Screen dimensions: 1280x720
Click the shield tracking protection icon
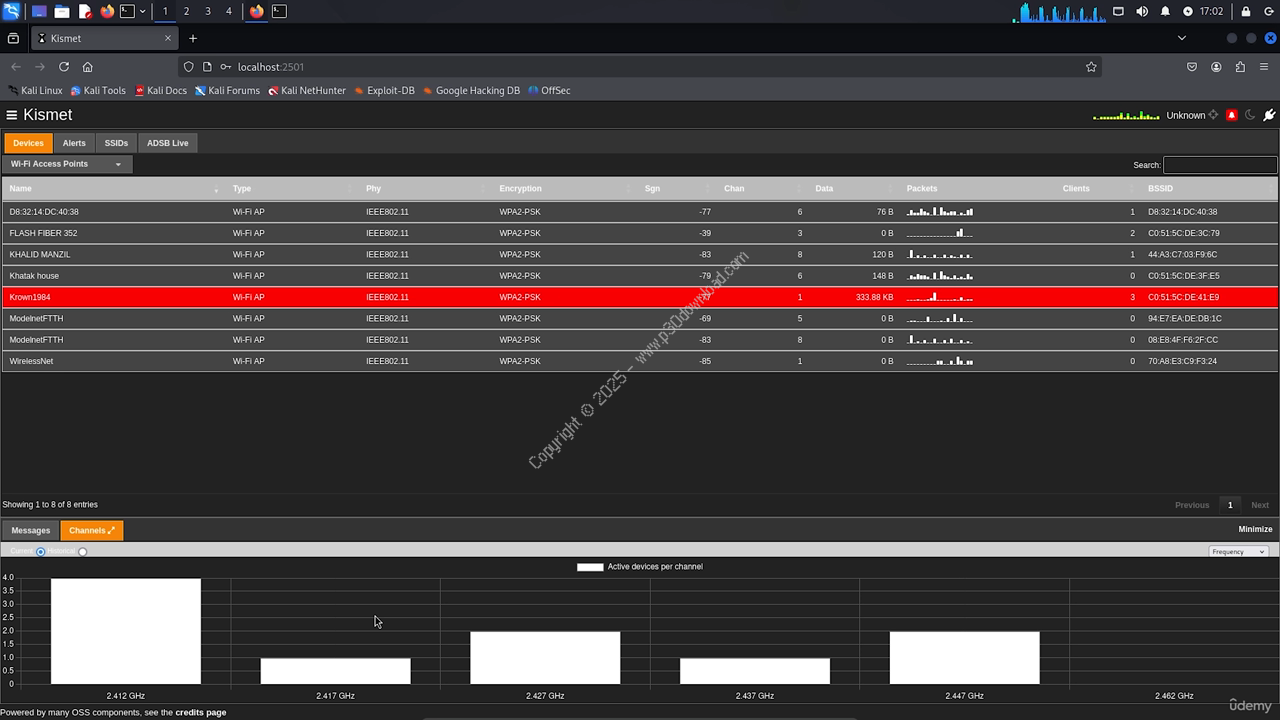[x=188, y=66]
